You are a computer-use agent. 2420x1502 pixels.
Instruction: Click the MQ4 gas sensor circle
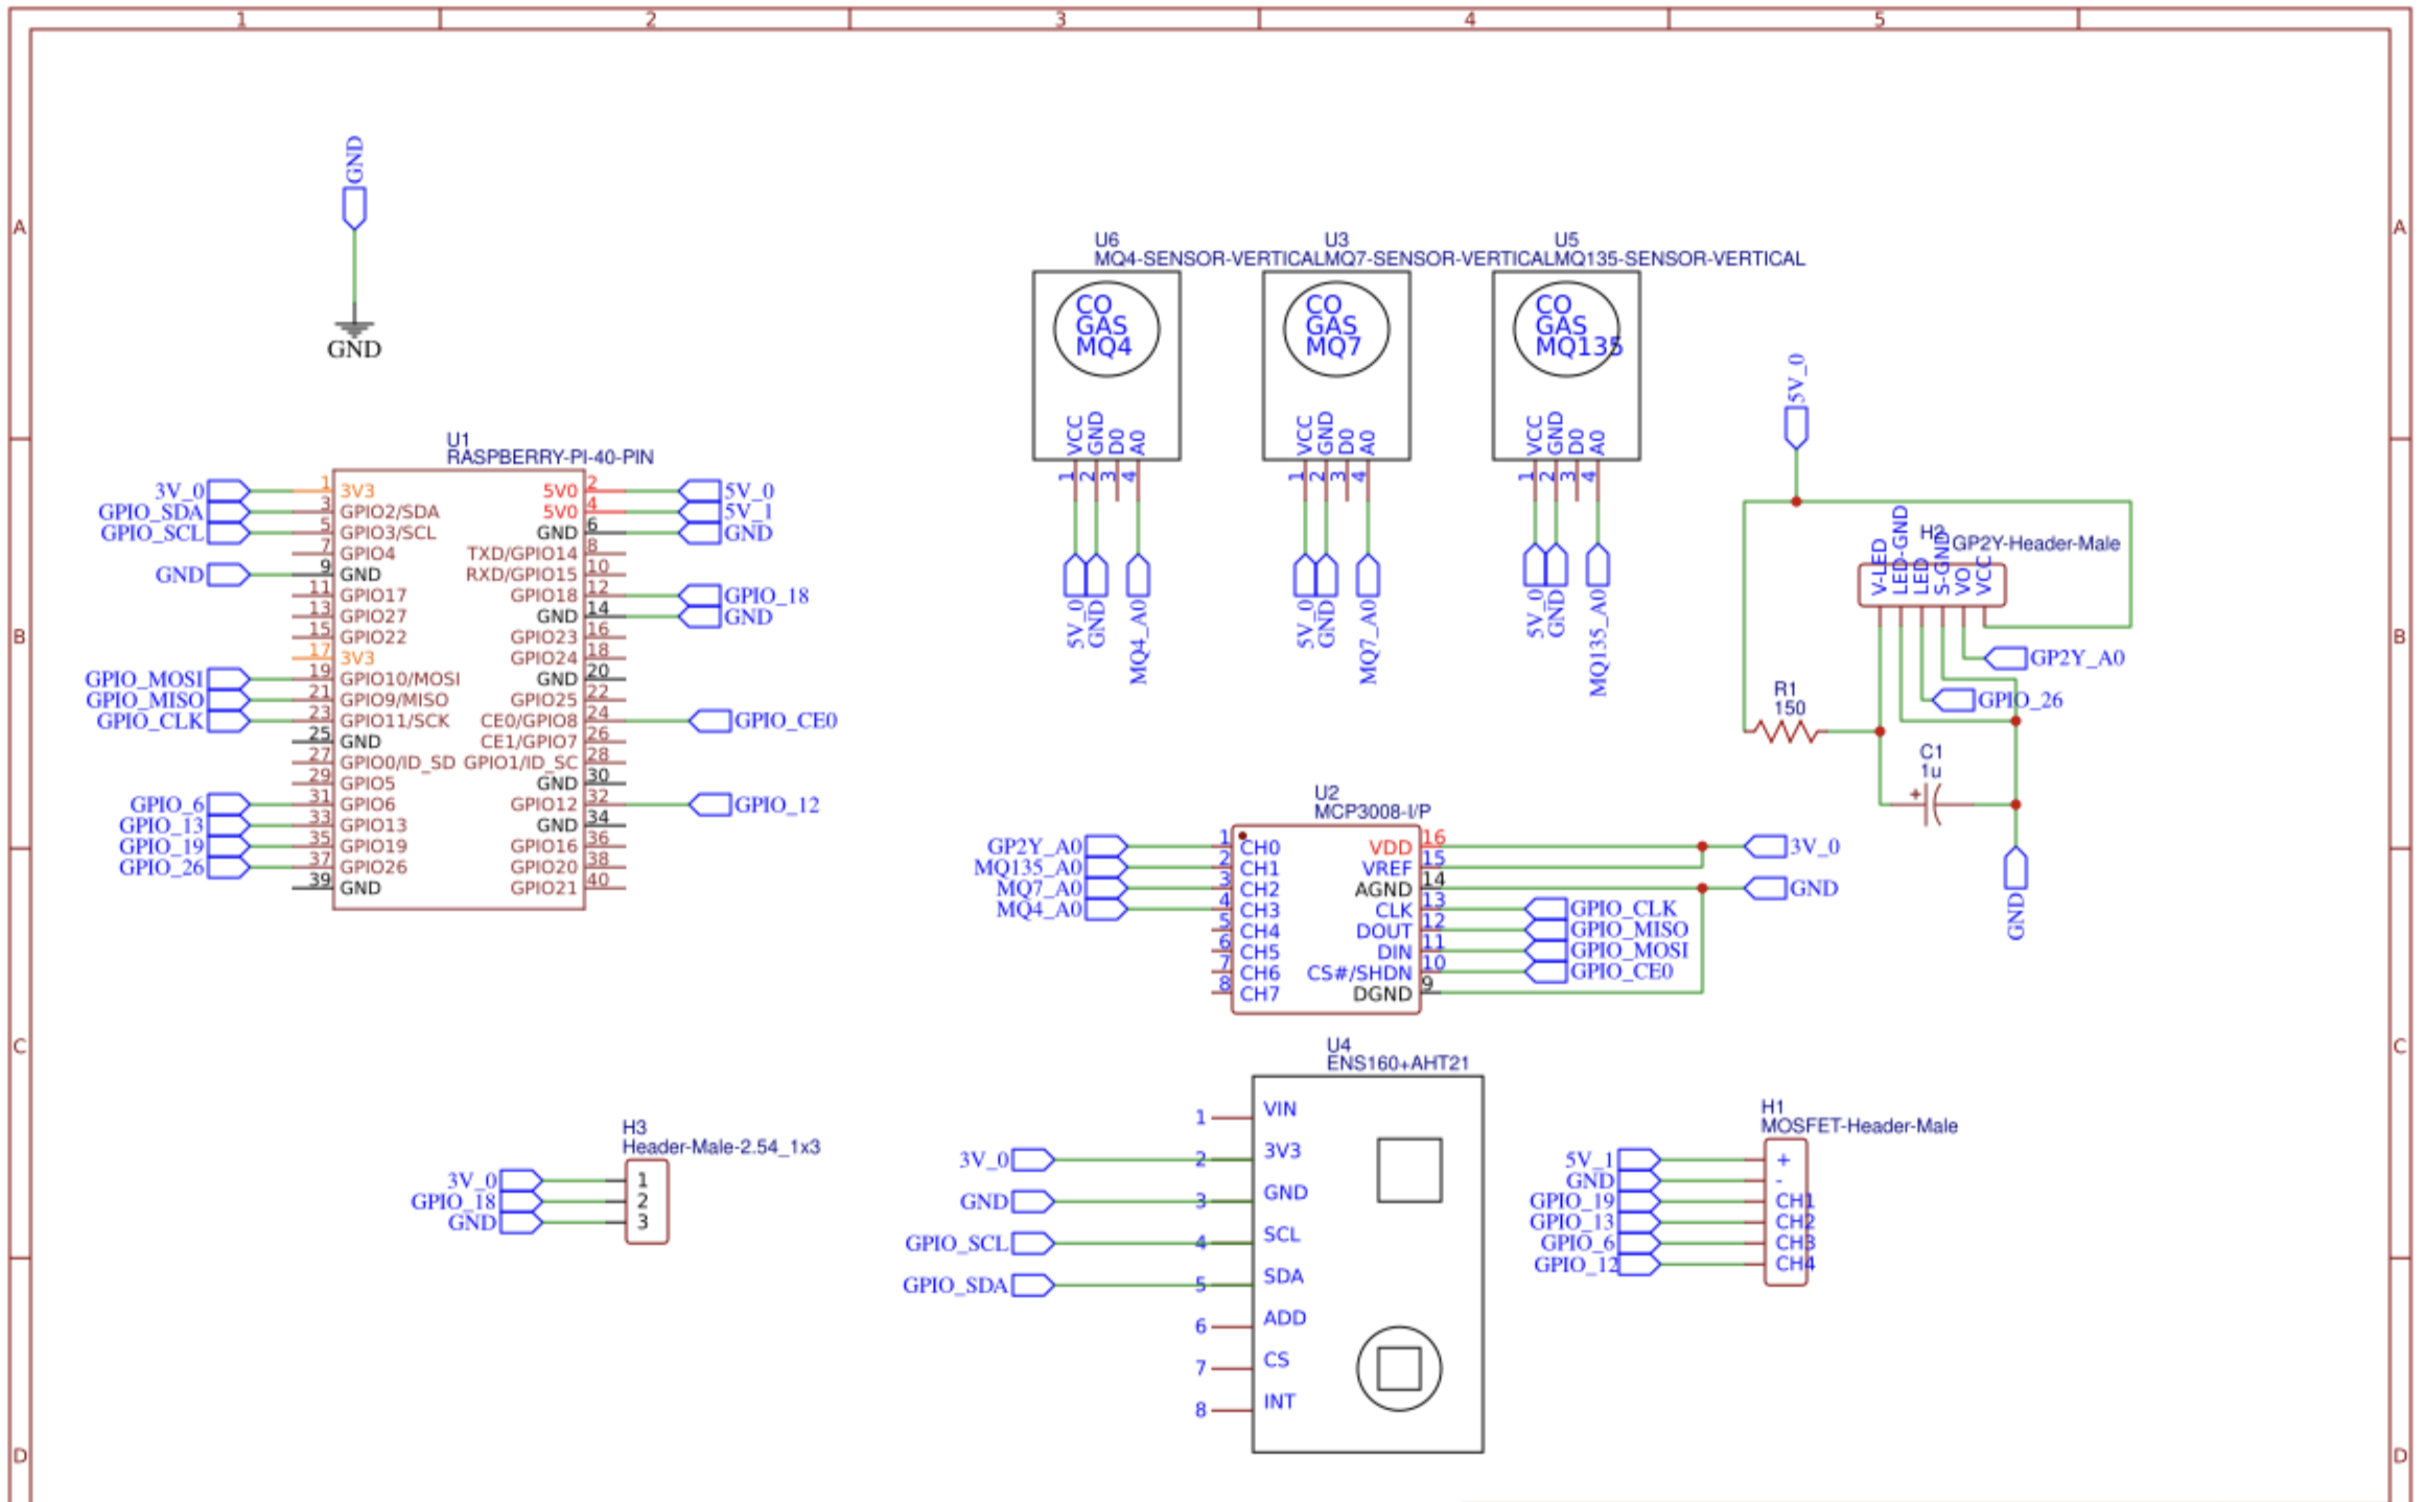1105,328
